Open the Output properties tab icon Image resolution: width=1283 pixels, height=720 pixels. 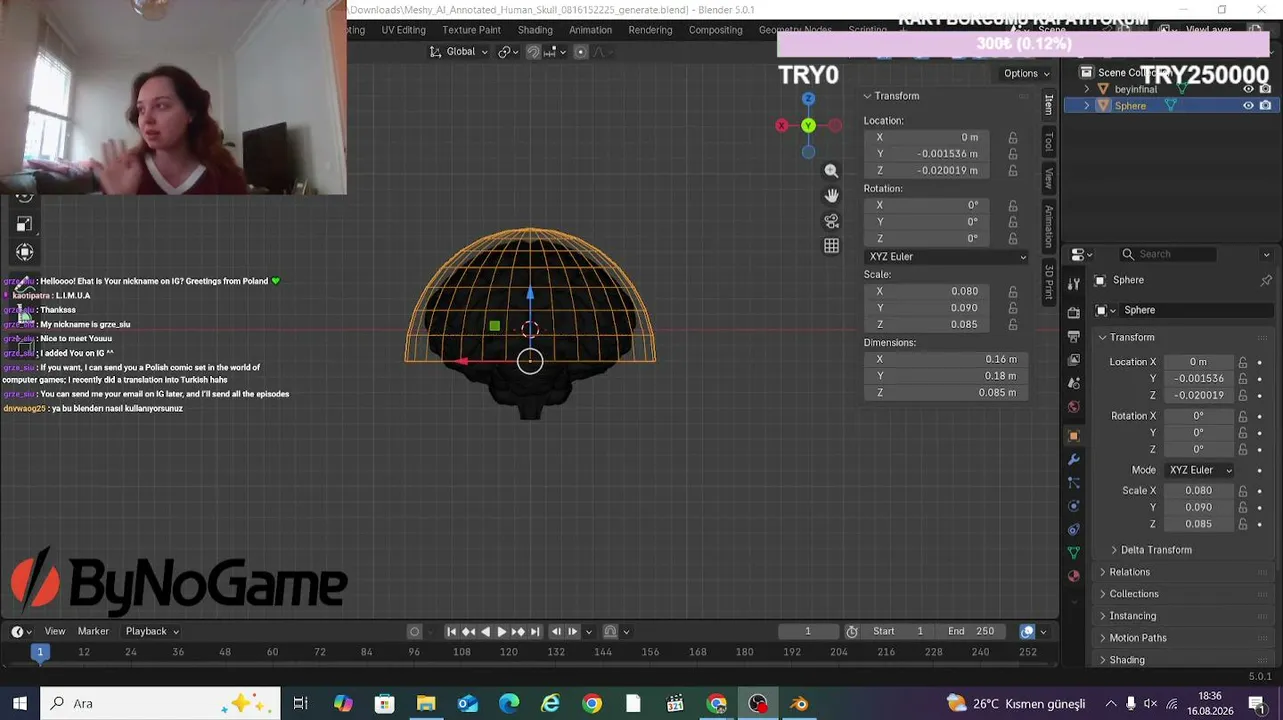1074,336
